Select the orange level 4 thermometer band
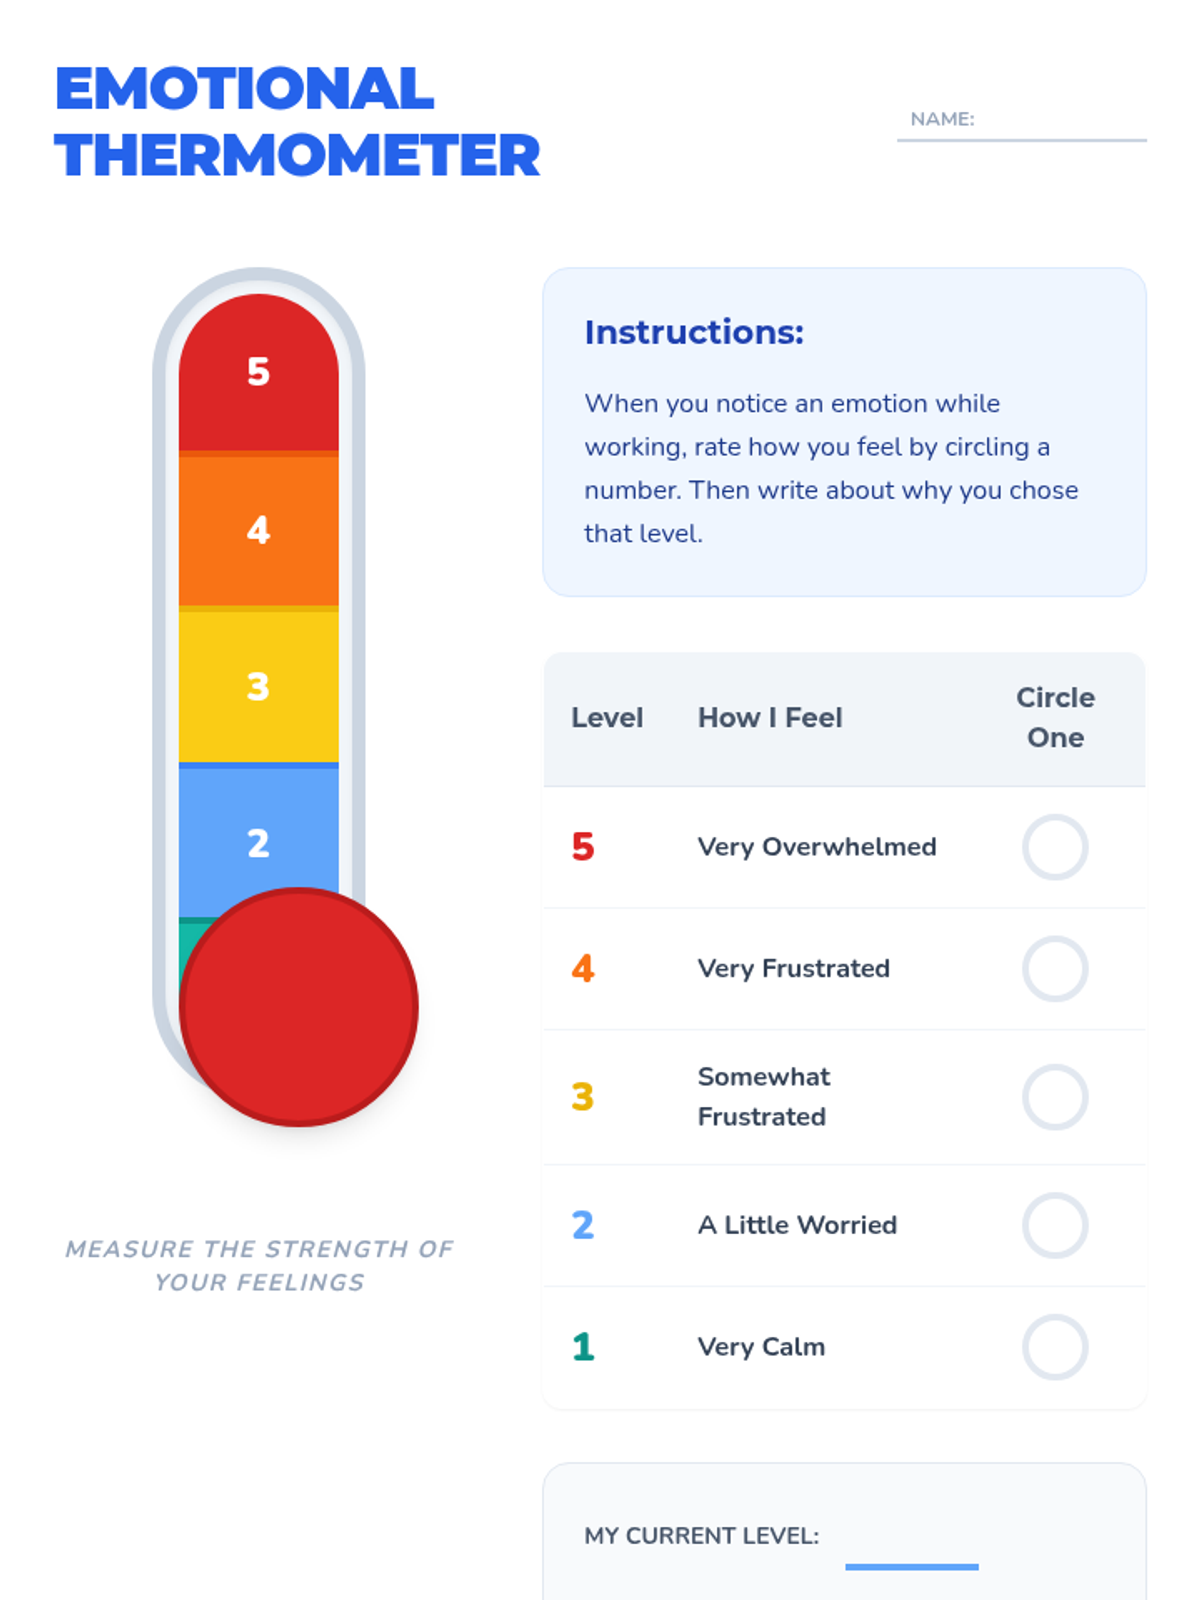The height and width of the screenshot is (1600, 1200). (259, 530)
